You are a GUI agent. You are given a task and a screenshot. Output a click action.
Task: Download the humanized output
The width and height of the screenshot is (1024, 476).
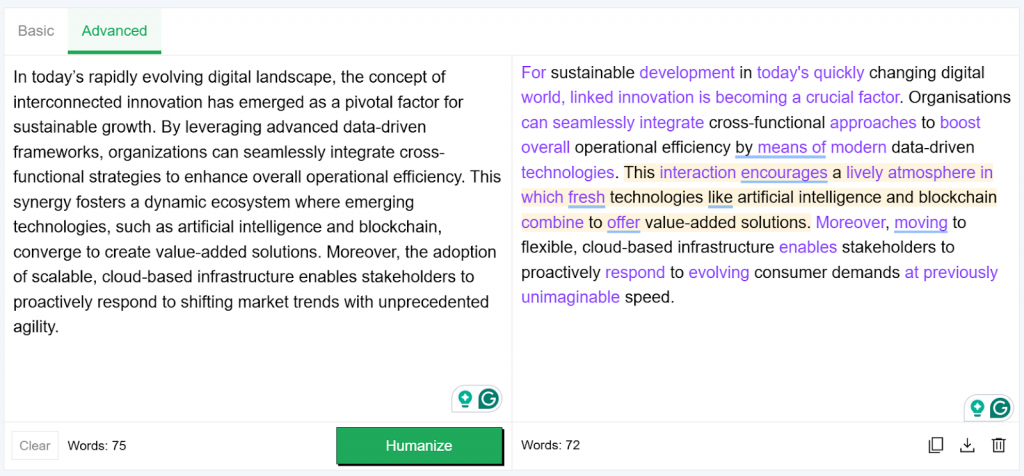pos(967,445)
